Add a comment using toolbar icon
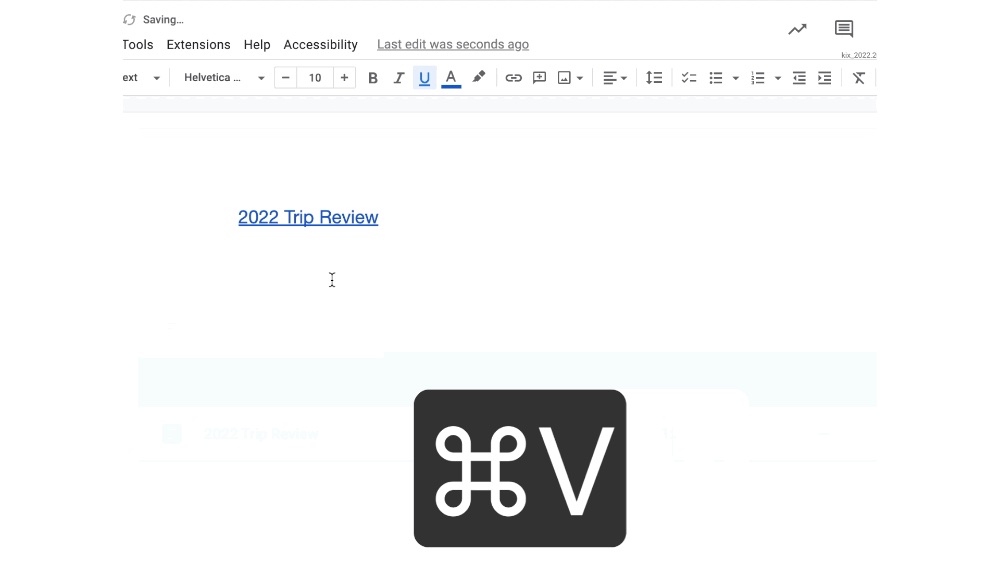 tap(539, 78)
